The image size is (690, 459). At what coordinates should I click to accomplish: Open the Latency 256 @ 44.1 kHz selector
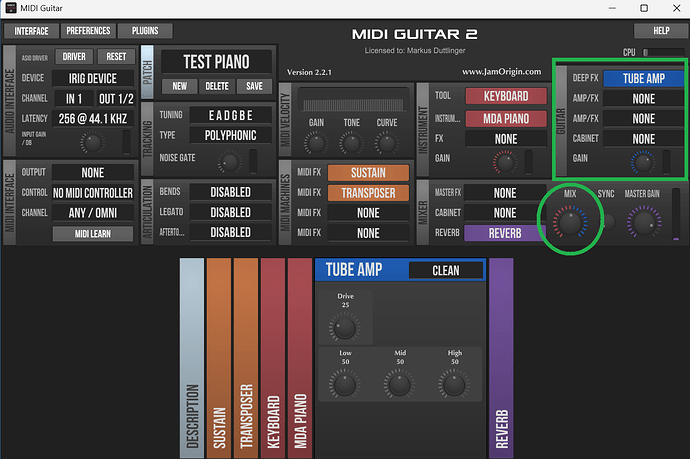pos(93,119)
